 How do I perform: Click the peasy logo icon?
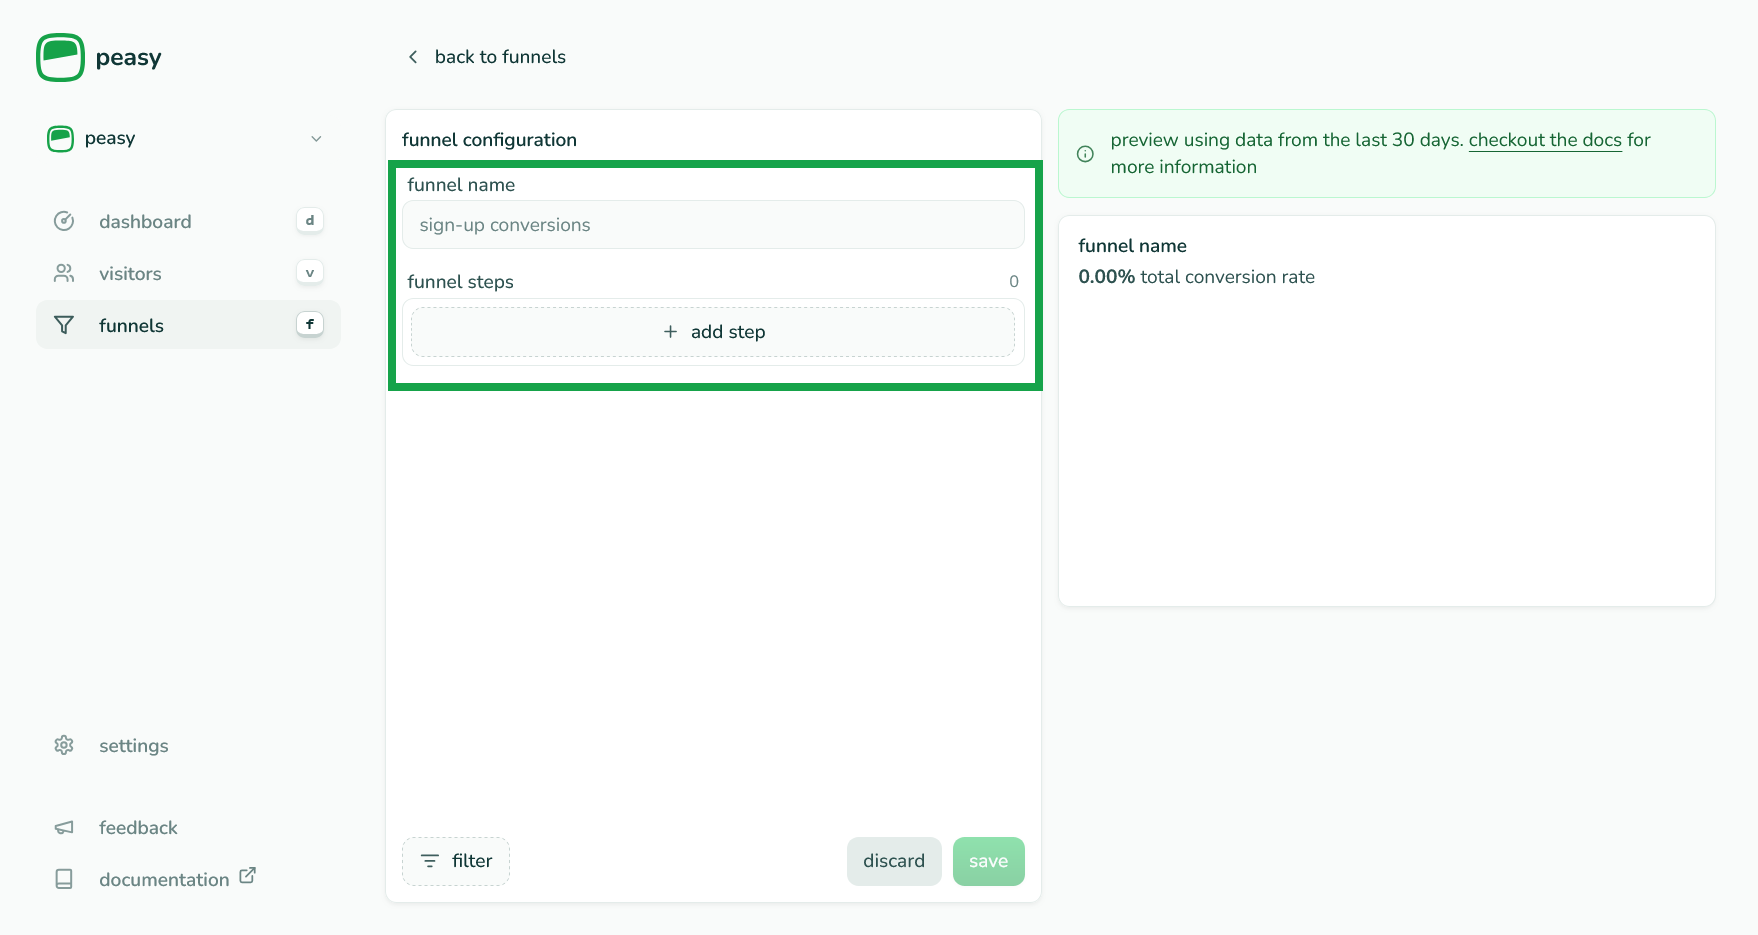pyautogui.click(x=60, y=57)
